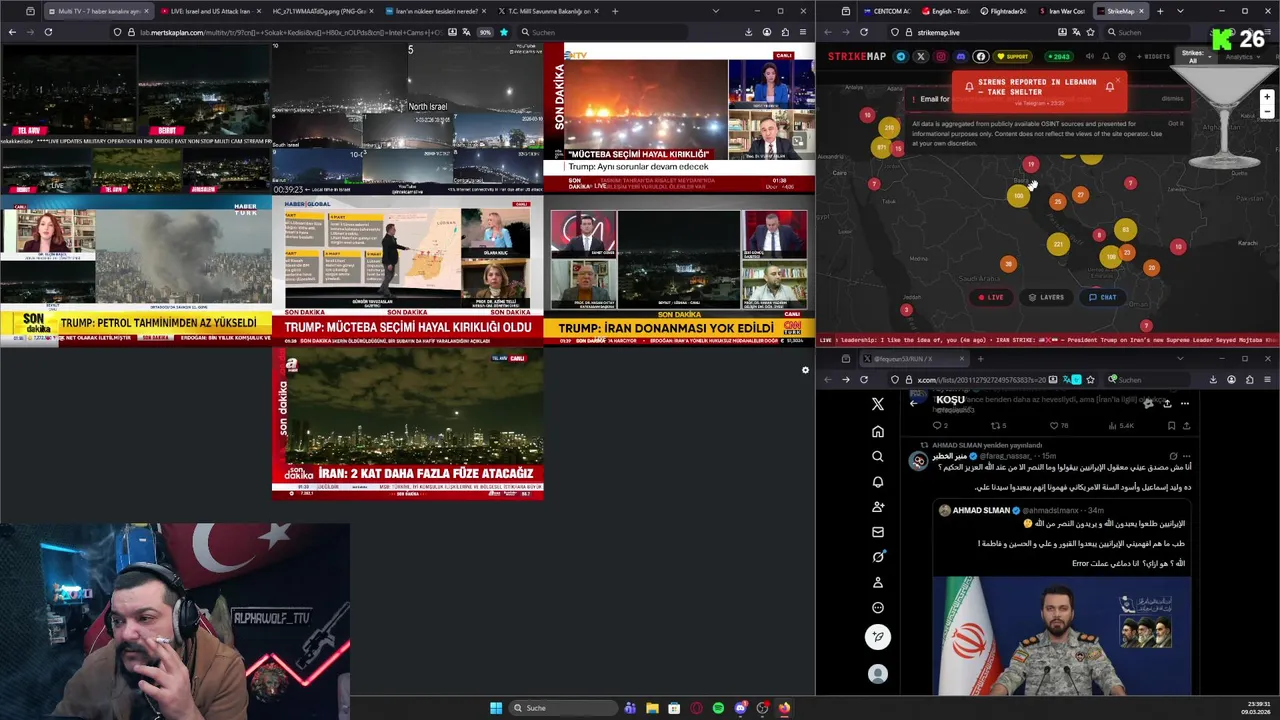The height and width of the screenshot is (720, 1280).
Task: Reload the X list page
Action: point(864,379)
